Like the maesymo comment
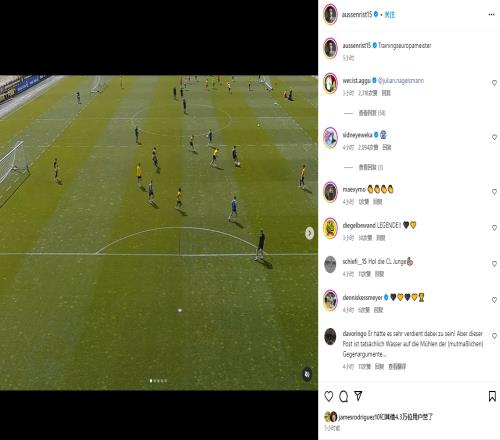 tap(494, 192)
